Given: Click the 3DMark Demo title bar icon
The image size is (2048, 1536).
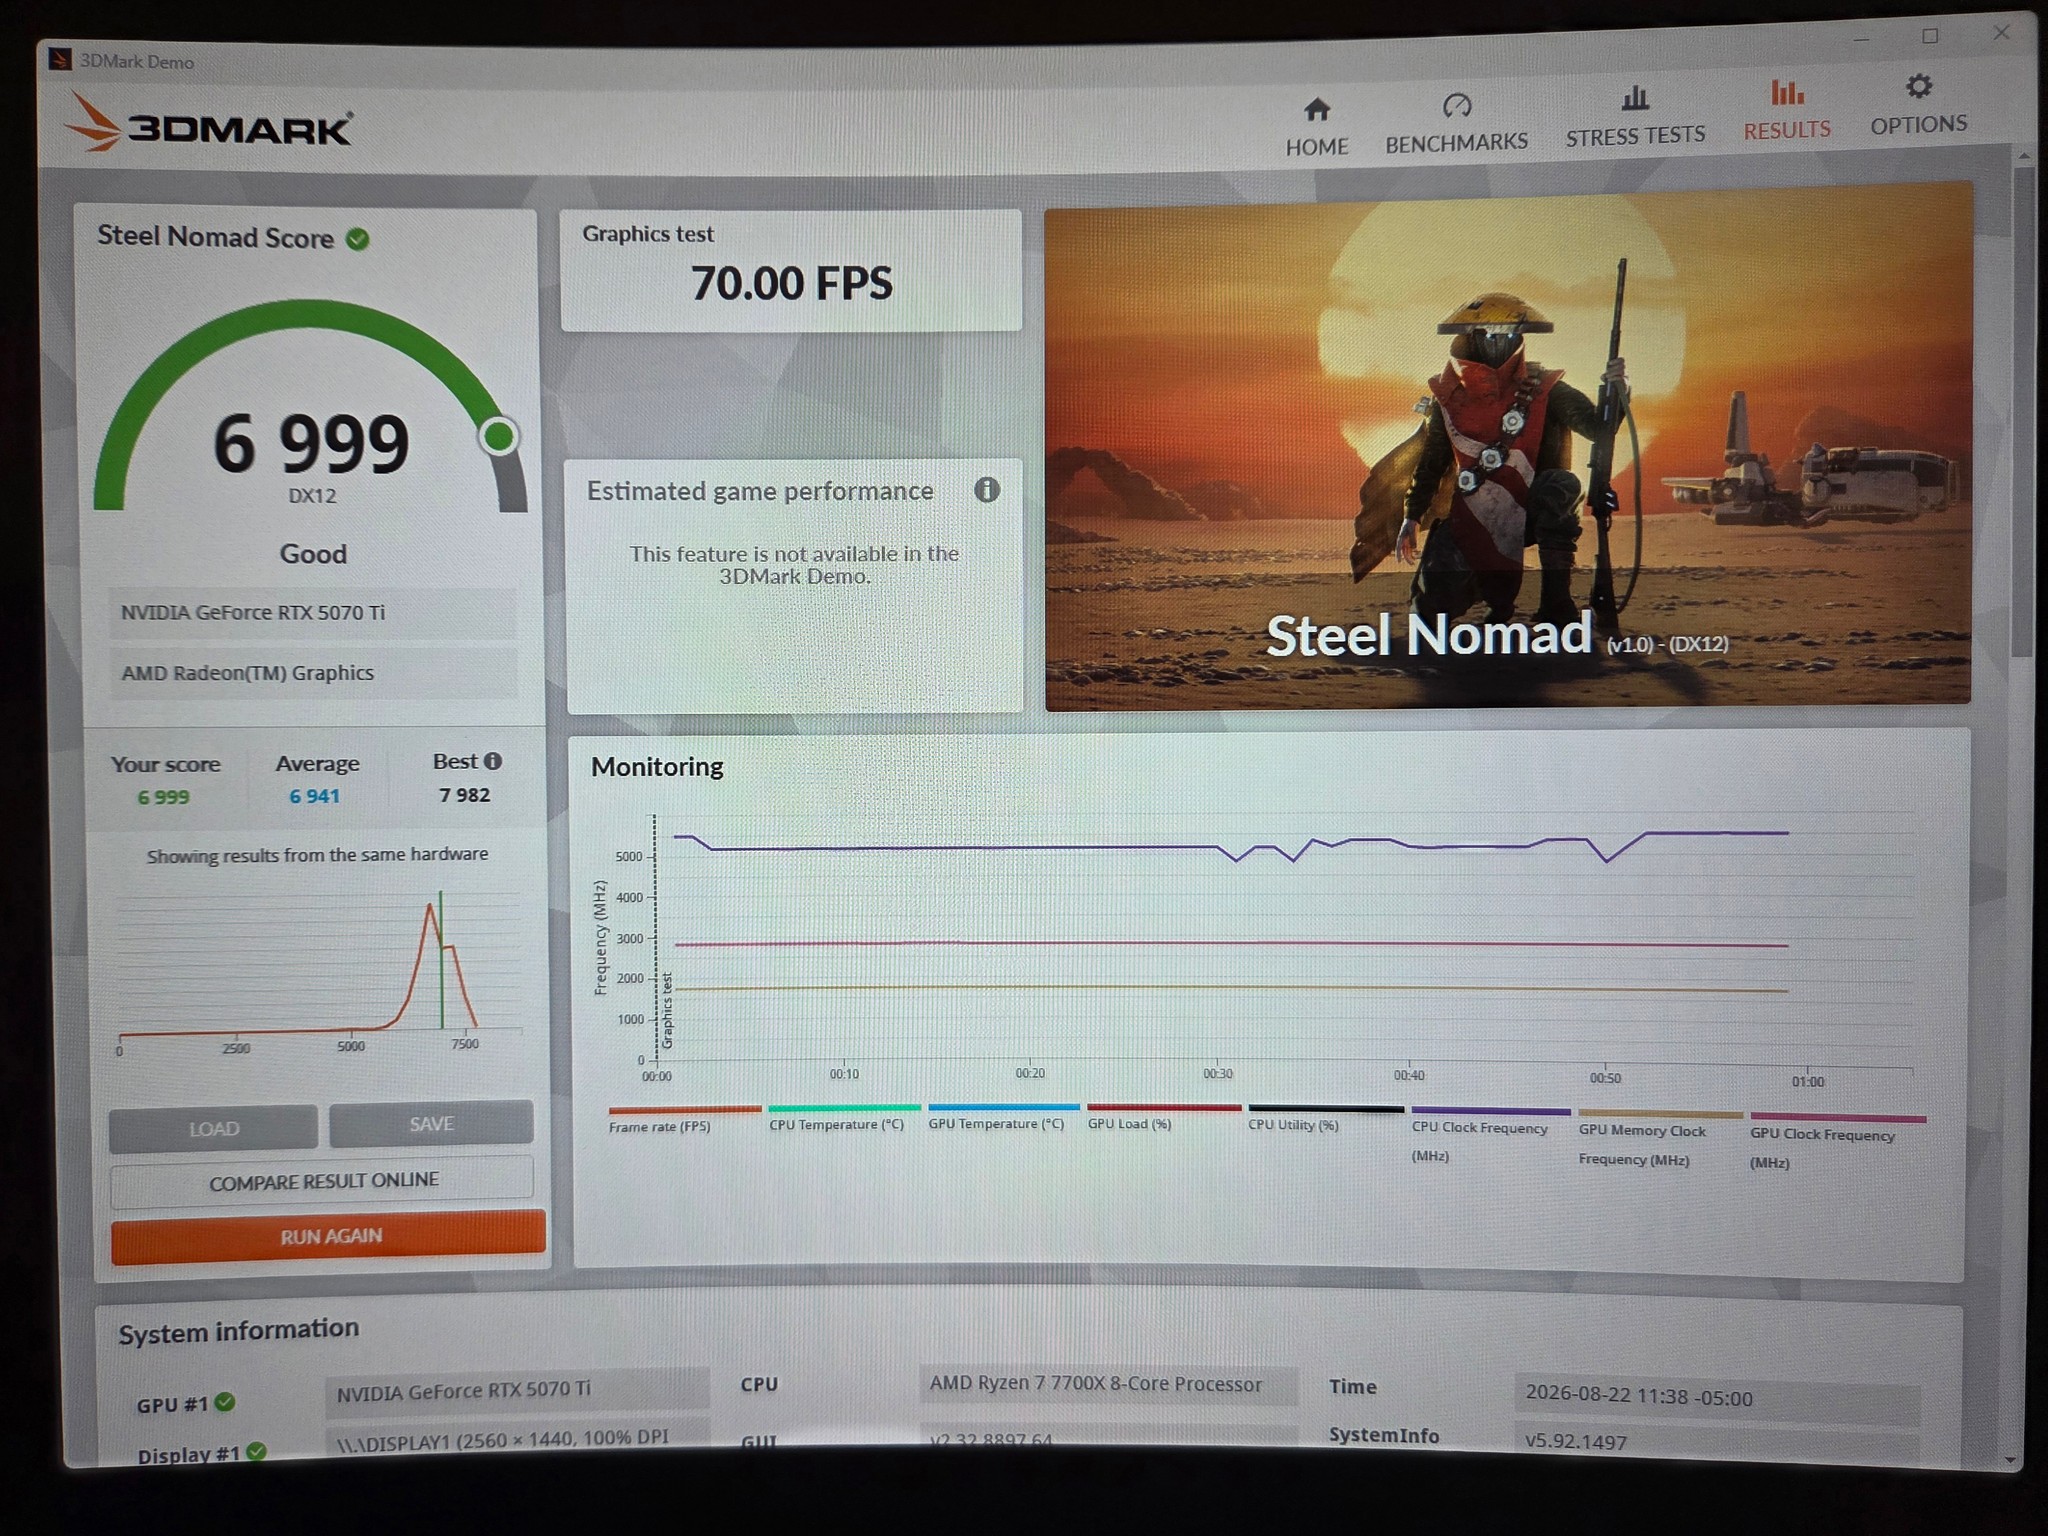Looking at the screenshot, I should (x=60, y=60).
